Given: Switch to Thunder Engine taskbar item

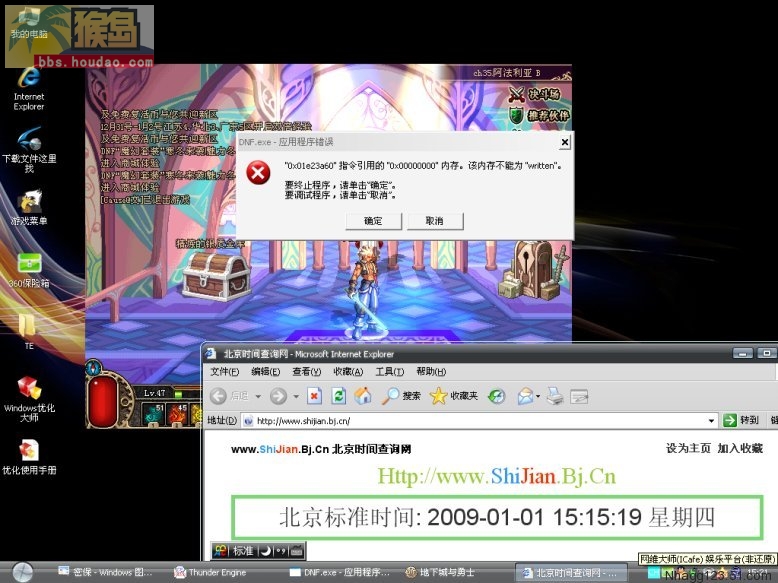Looking at the screenshot, I should 211,572.
